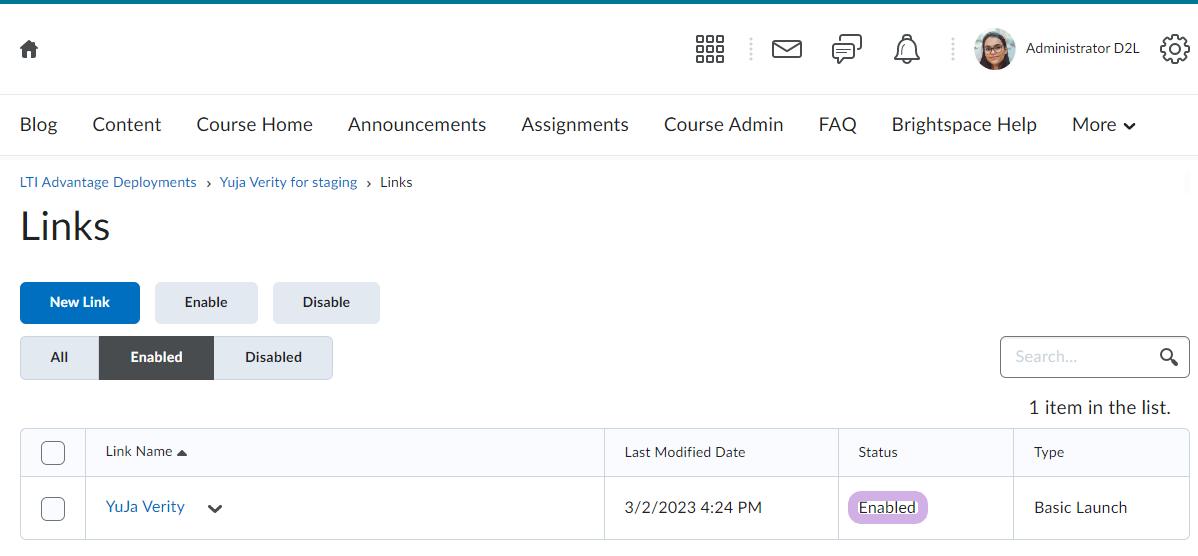Check the select-all rows checkbox
Screen dimensions: 1198x556
coord(53,453)
